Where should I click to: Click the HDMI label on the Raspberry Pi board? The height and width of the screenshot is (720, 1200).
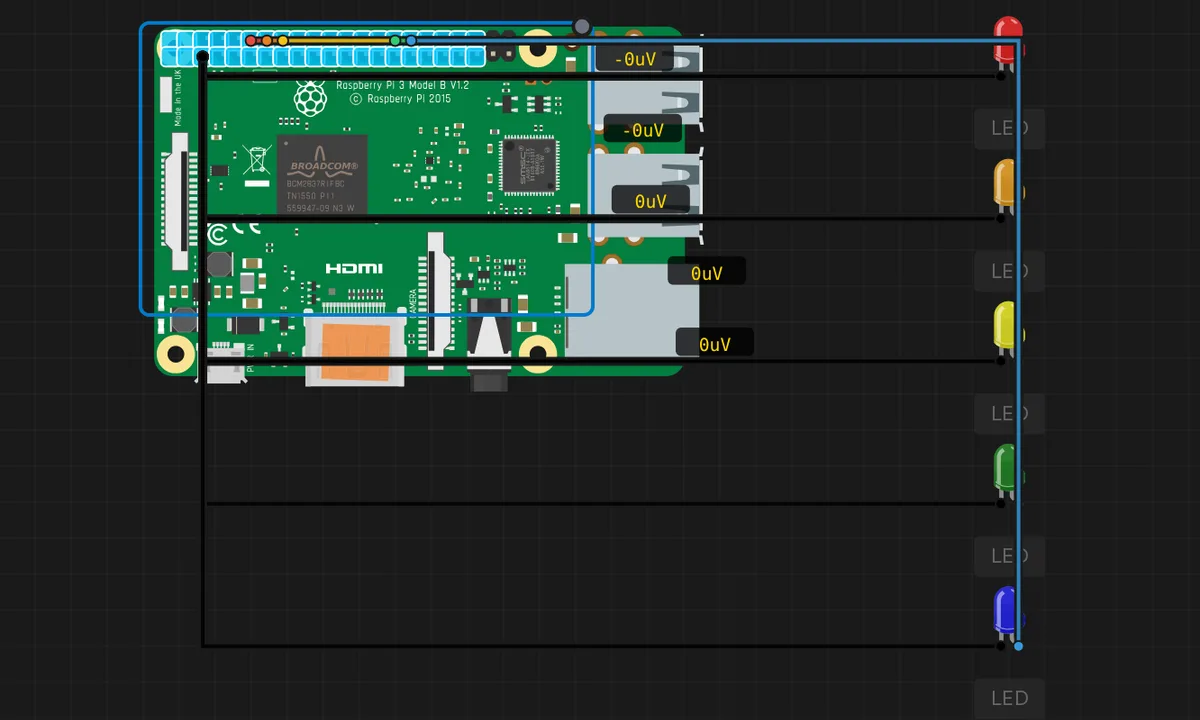(354, 268)
